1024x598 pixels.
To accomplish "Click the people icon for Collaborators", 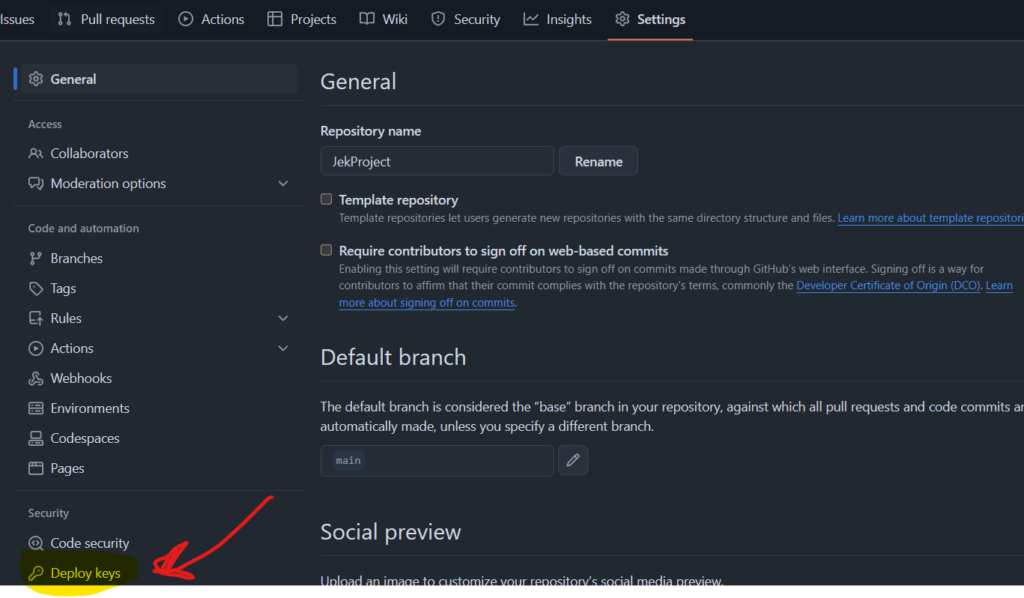I will [x=36, y=153].
